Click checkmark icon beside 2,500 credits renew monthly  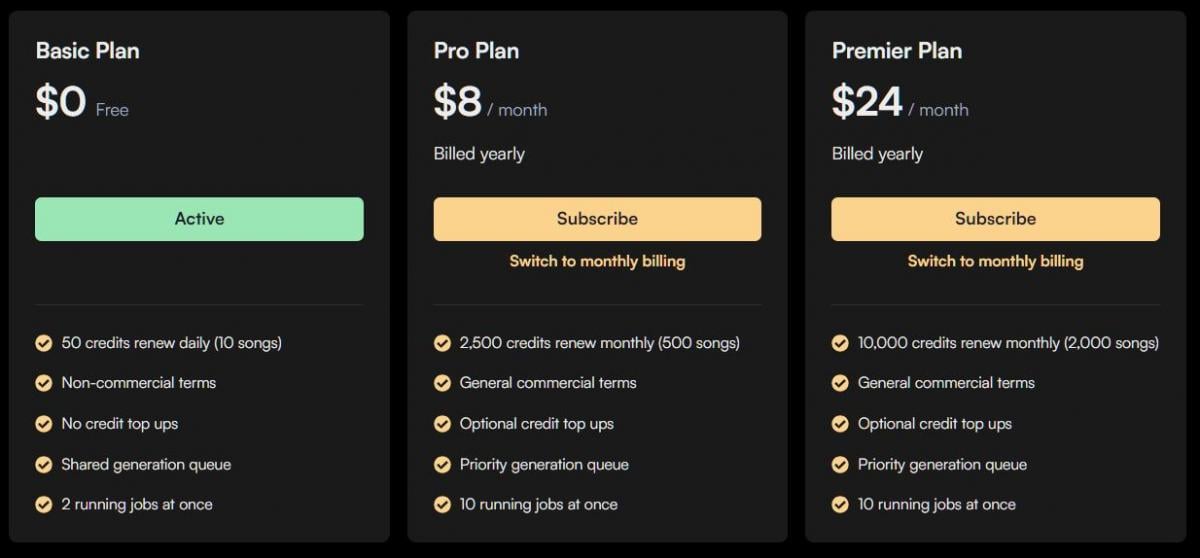click(442, 343)
